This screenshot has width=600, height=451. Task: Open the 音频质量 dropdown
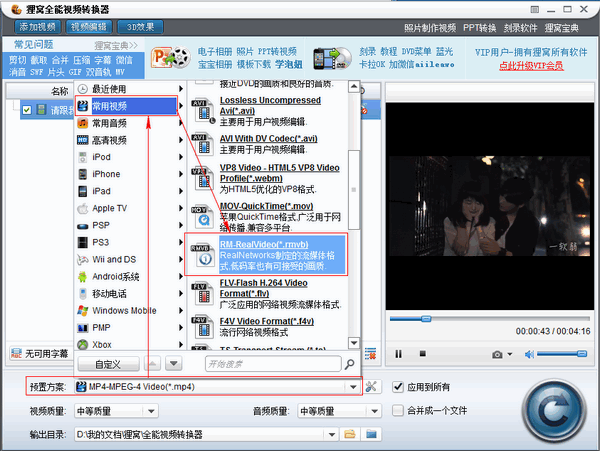[x=340, y=411]
